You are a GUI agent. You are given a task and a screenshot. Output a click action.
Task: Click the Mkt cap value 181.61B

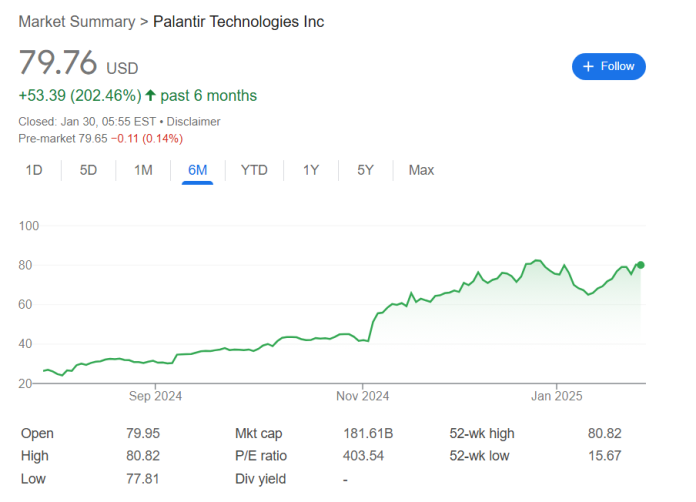pos(368,433)
